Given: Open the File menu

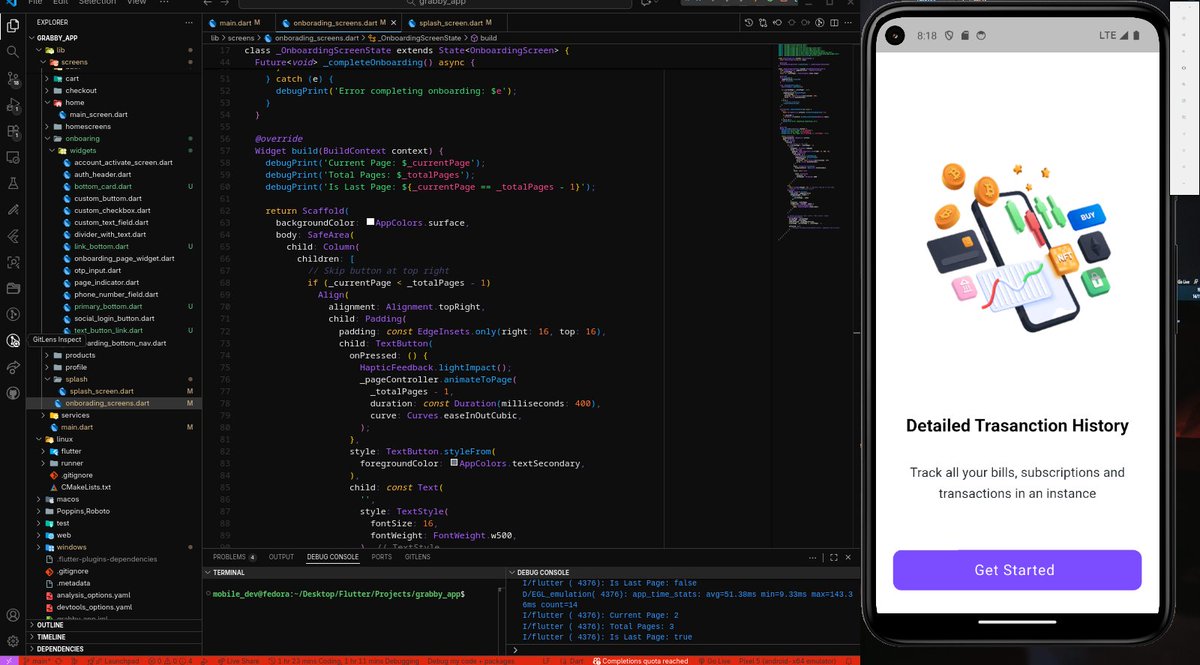Looking at the screenshot, I should coord(36,3).
